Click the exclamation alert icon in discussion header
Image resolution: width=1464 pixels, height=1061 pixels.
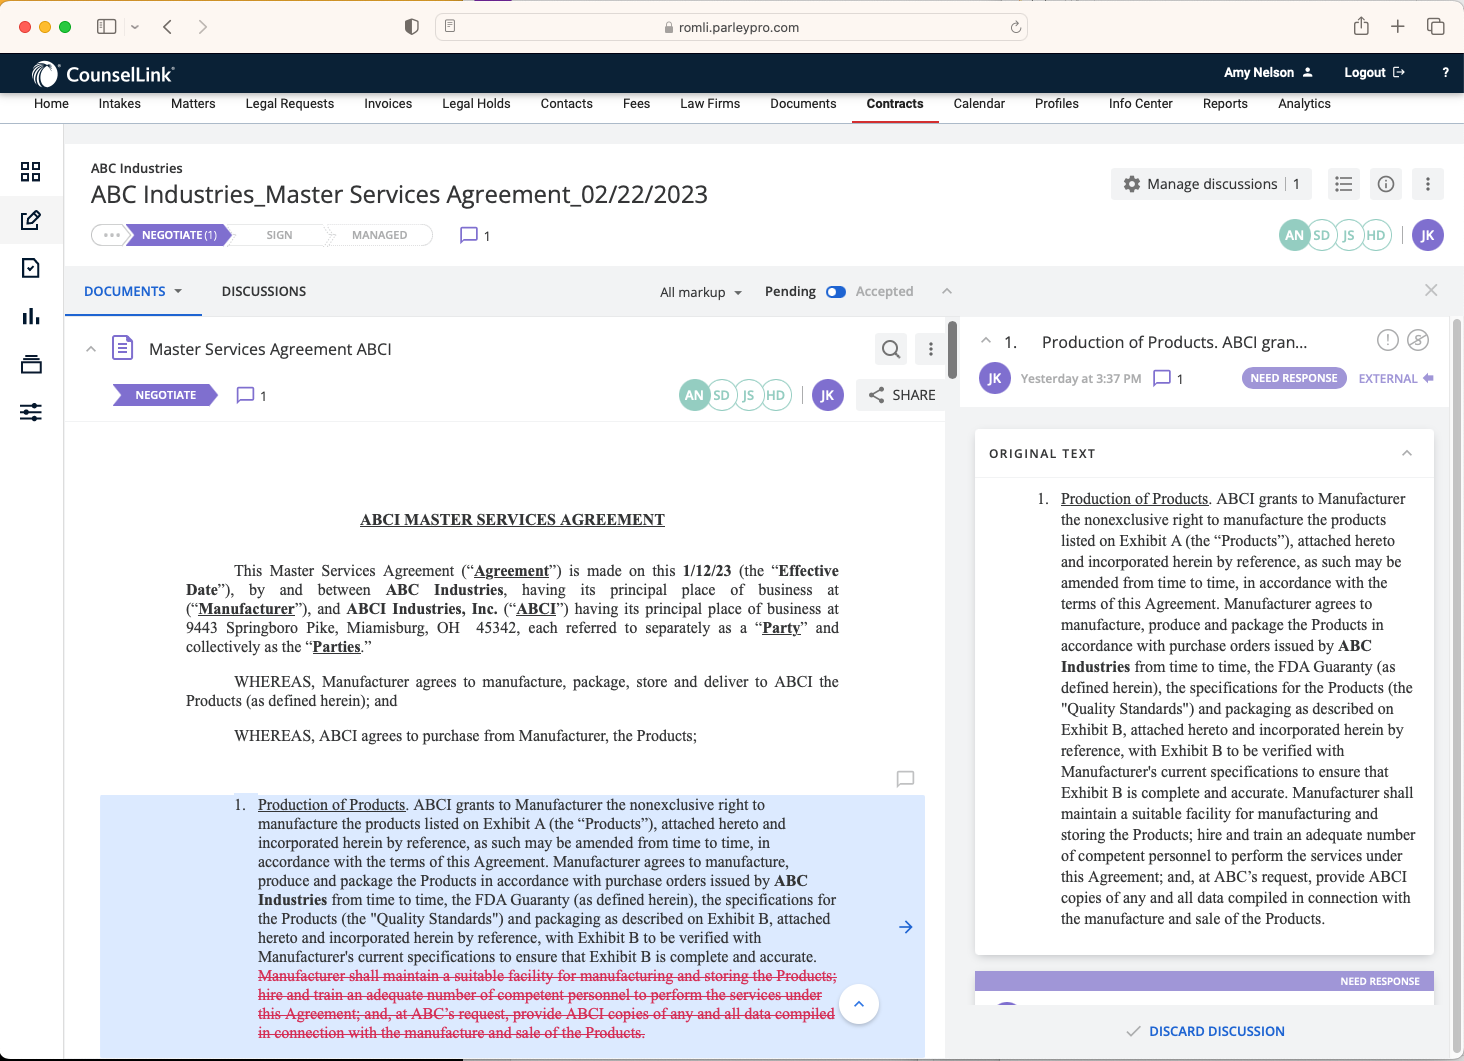(1387, 340)
